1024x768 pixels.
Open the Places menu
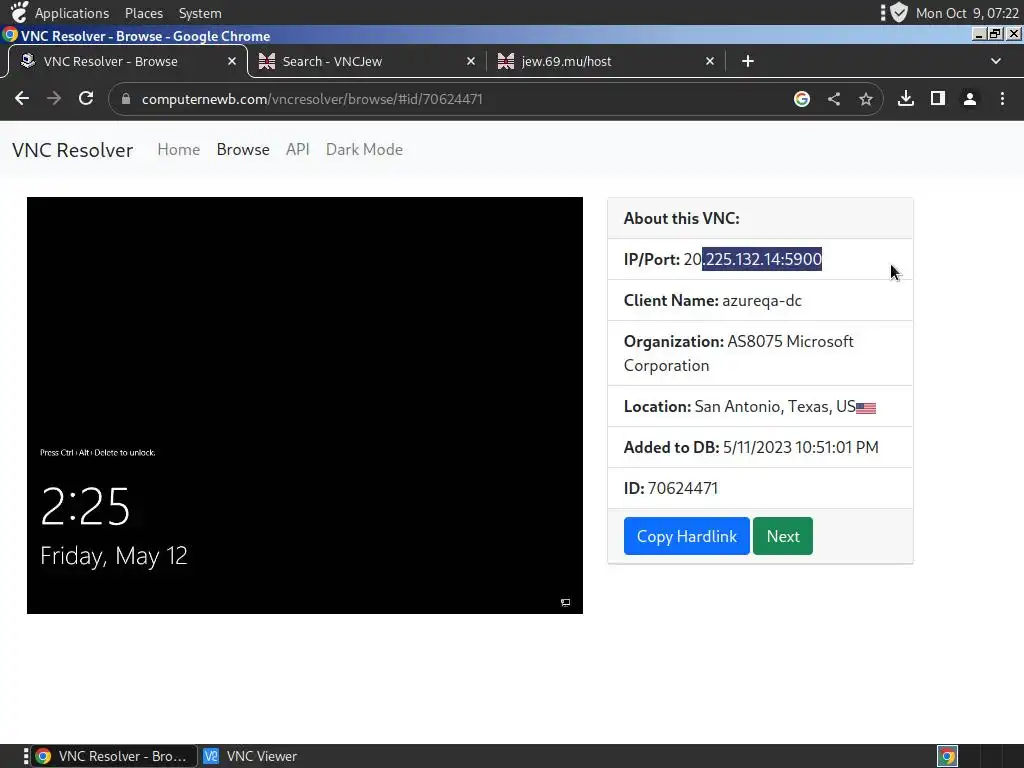144,13
